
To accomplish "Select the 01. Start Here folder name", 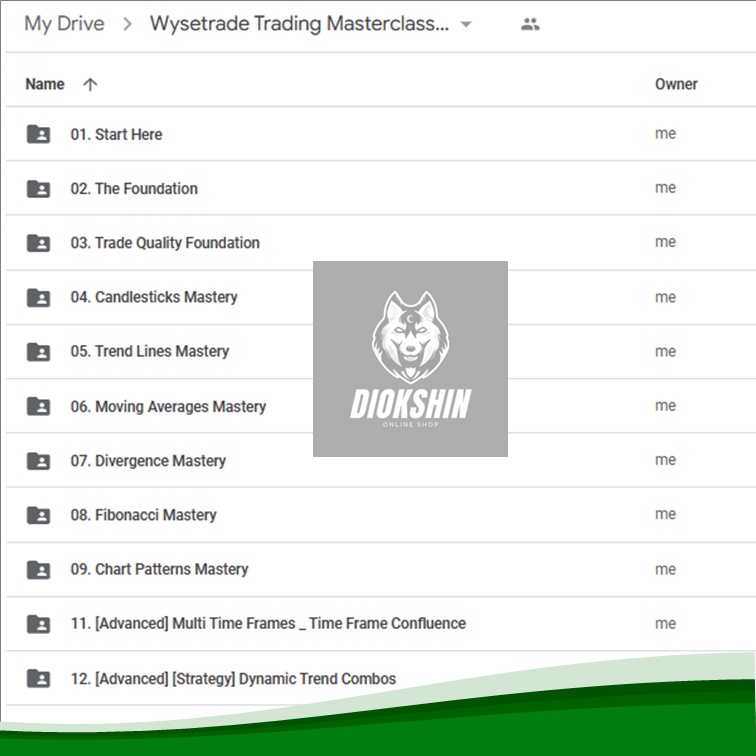I will [x=116, y=134].
